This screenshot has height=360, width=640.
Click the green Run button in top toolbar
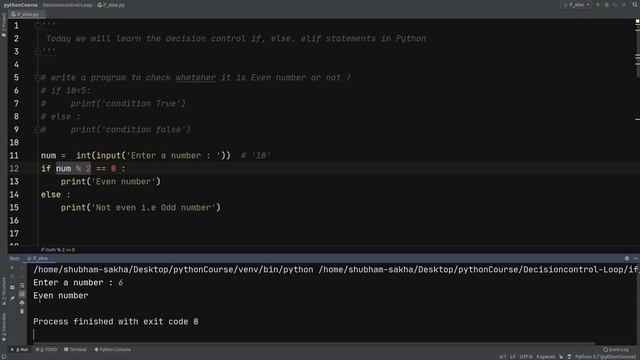click(x=598, y=5)
